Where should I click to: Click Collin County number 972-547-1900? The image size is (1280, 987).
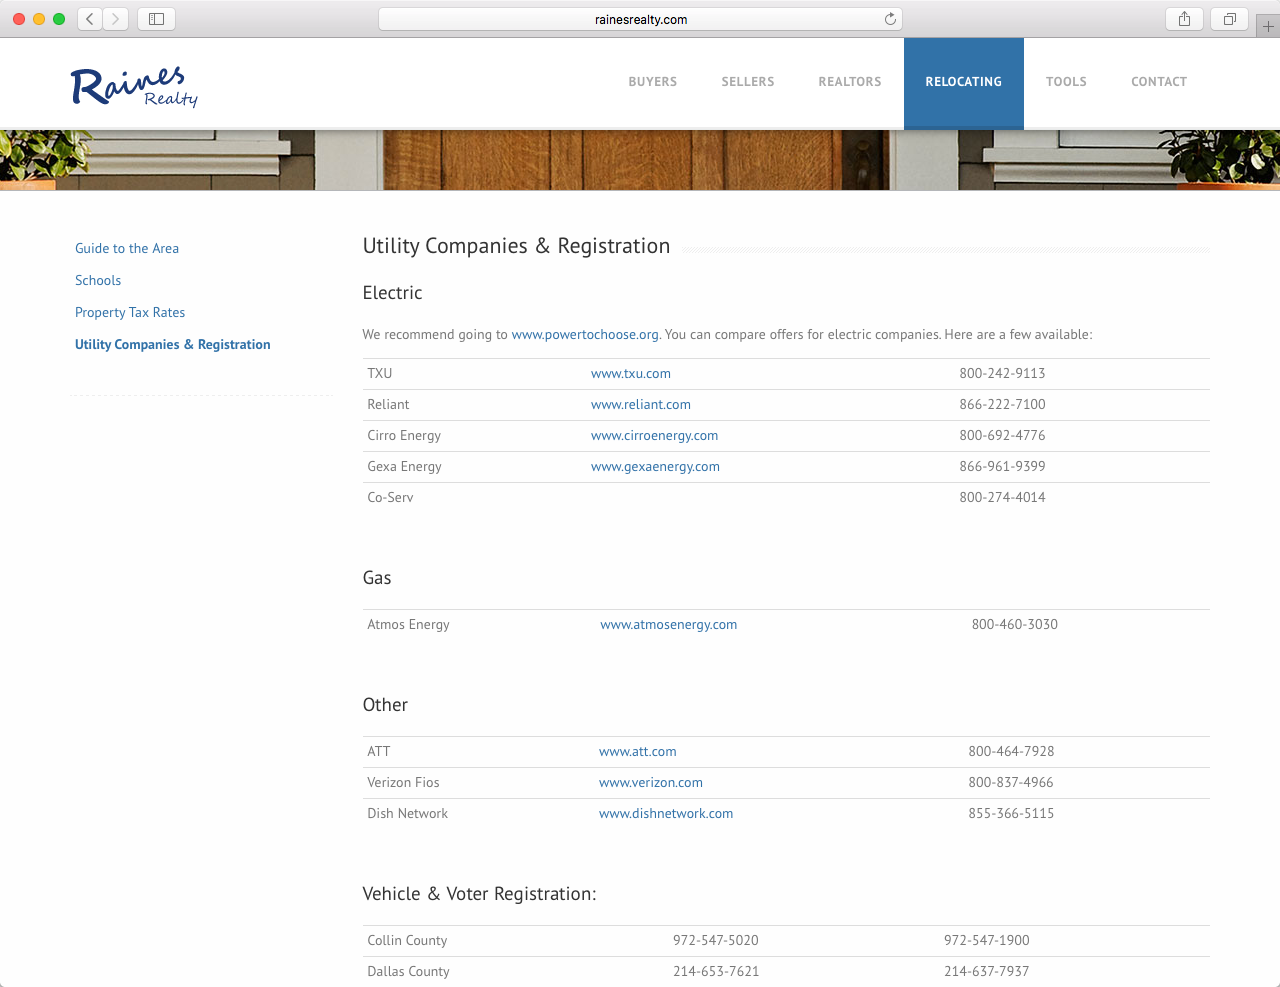(x=987, y=940)
